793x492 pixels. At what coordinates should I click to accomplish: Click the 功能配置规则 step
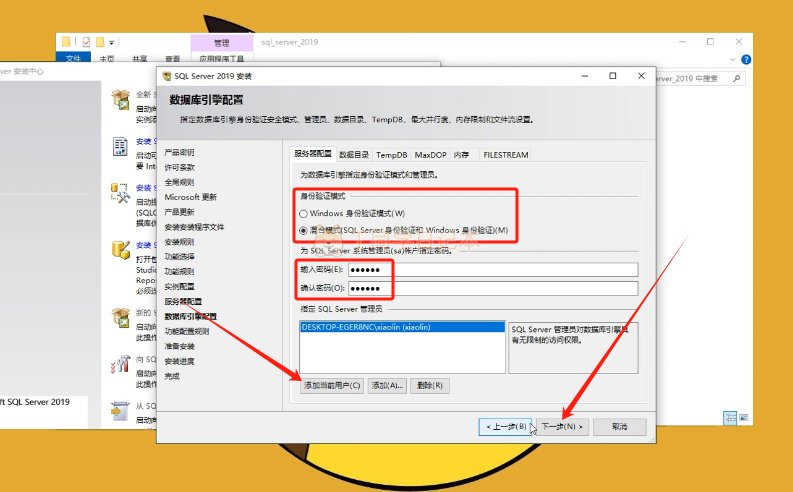point(187,331)
